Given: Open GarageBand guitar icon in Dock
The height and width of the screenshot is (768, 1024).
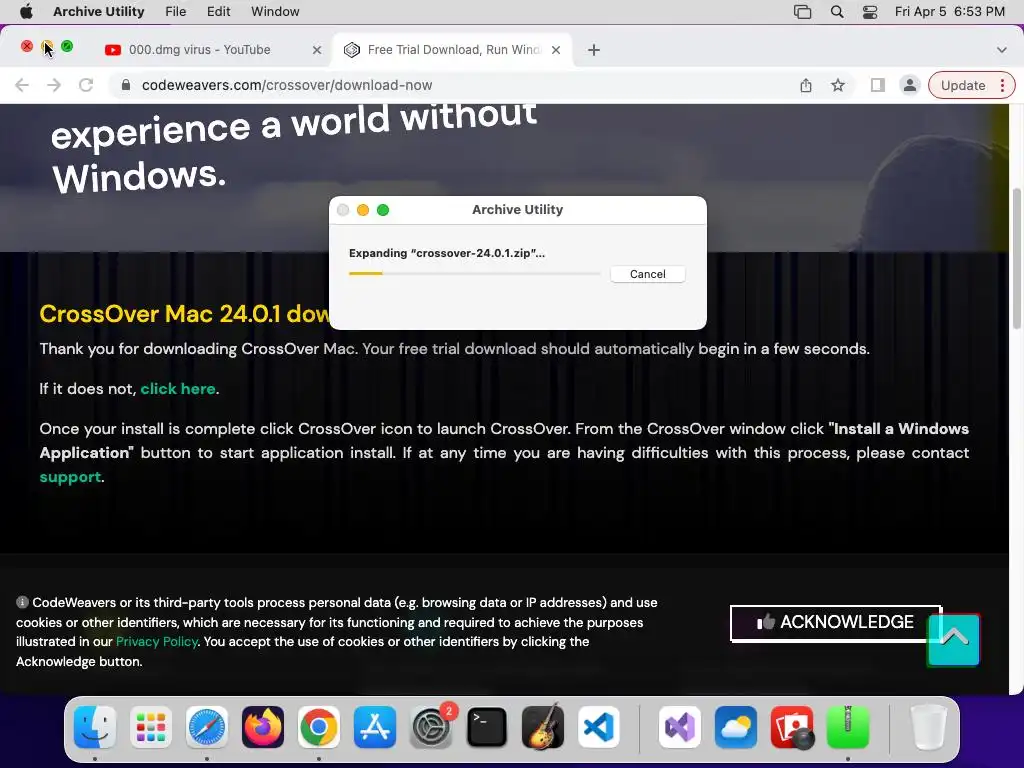Looking at the screenshot, I should (x=543, y=727).
